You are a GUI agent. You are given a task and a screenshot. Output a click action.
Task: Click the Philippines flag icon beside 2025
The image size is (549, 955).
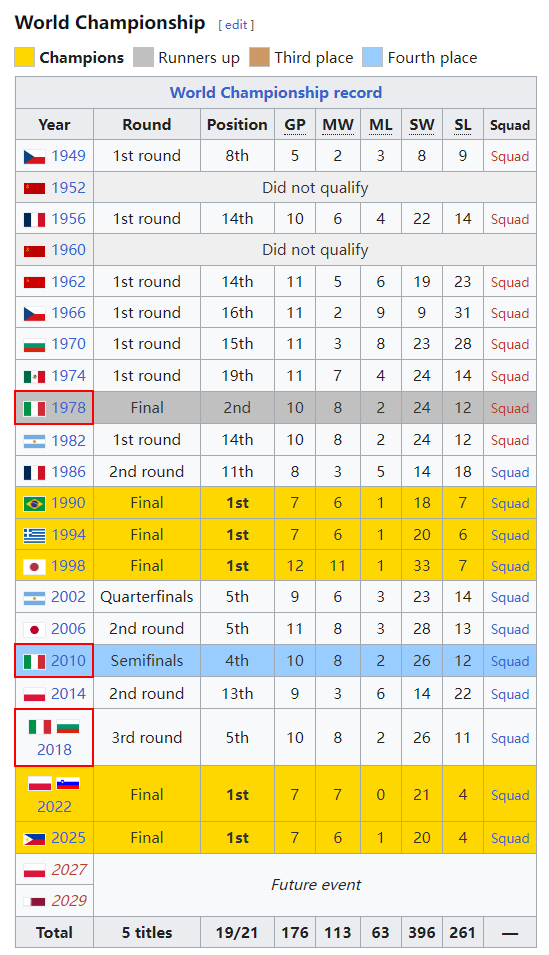click(34, 839)
